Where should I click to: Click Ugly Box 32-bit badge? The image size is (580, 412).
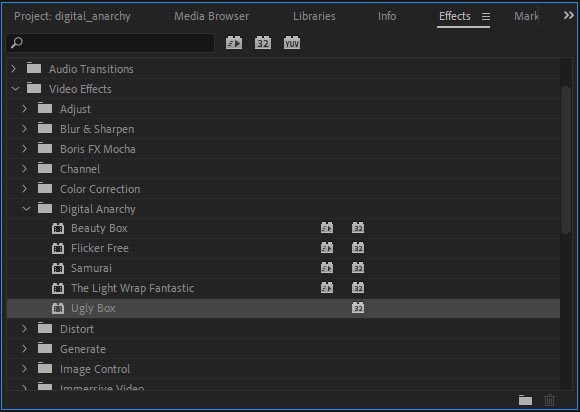[358, 307]
